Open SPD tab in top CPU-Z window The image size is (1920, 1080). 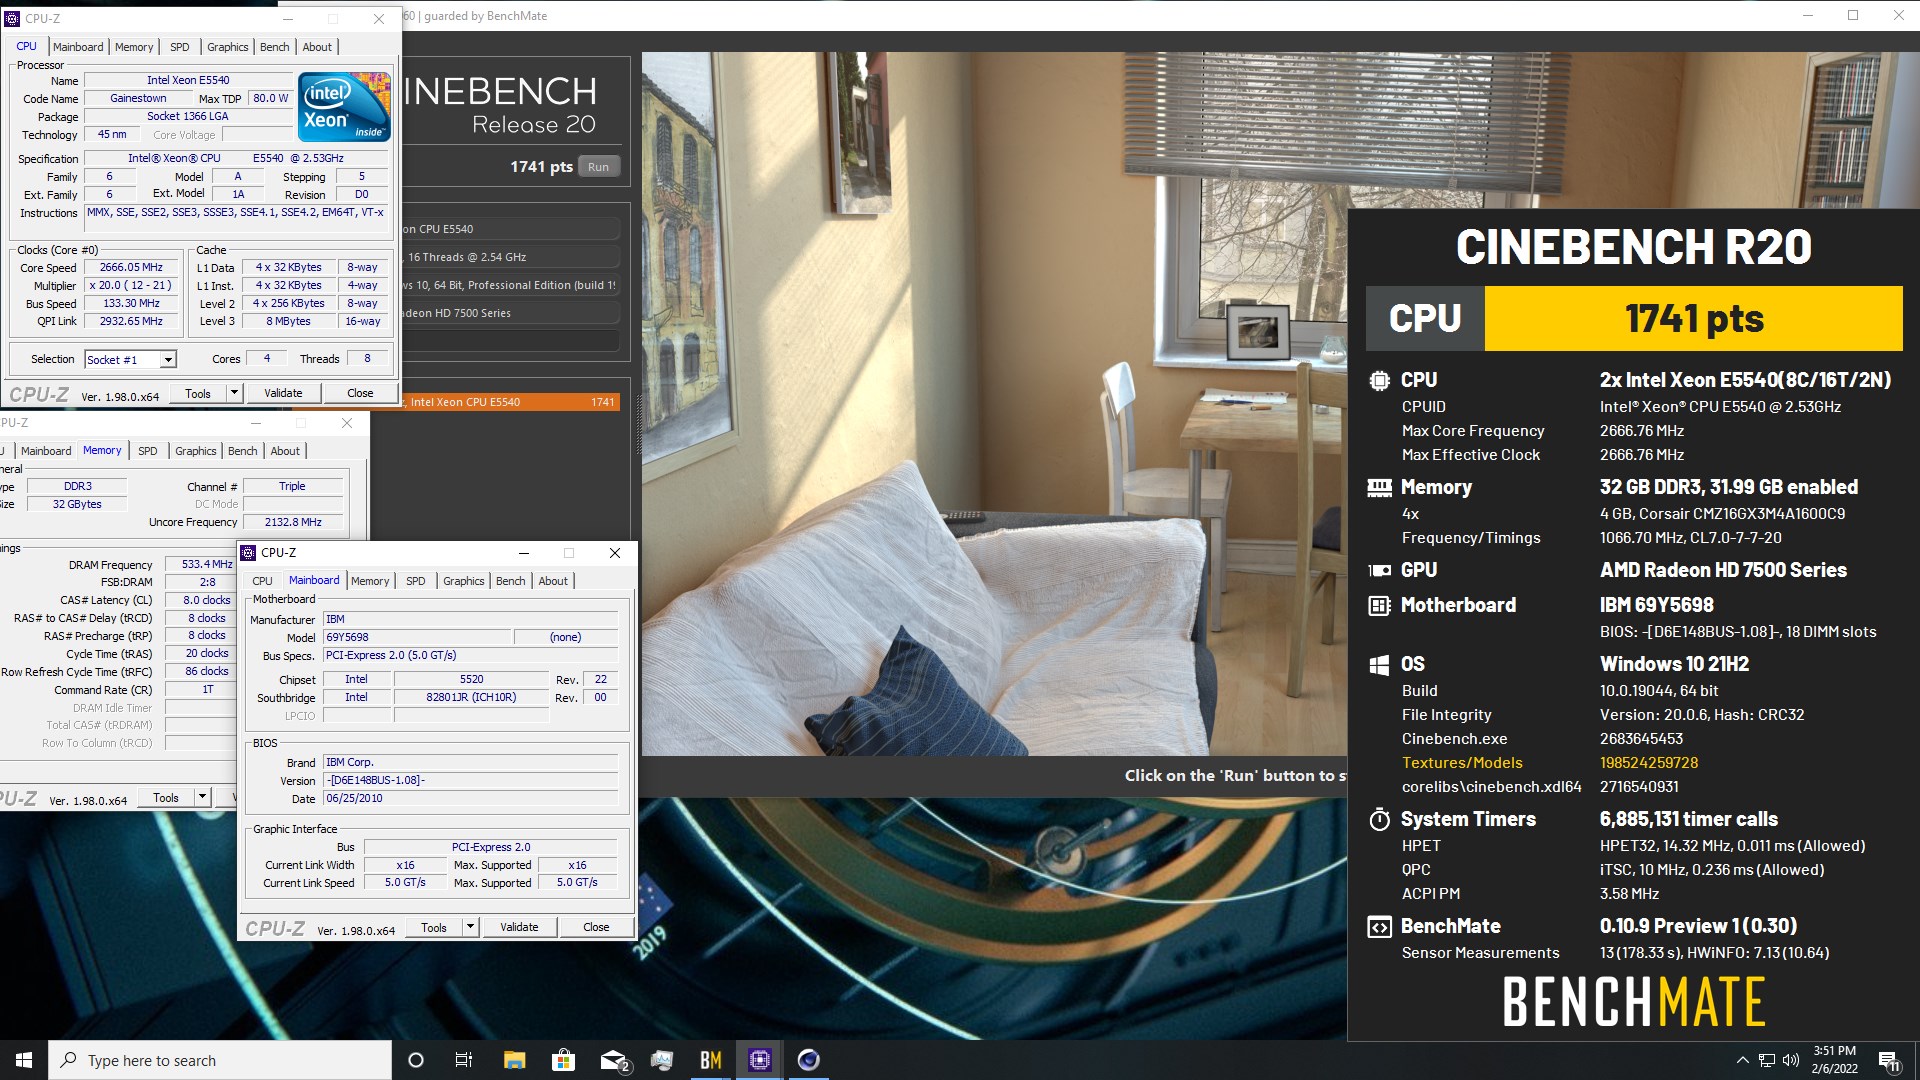click(180, 47)
